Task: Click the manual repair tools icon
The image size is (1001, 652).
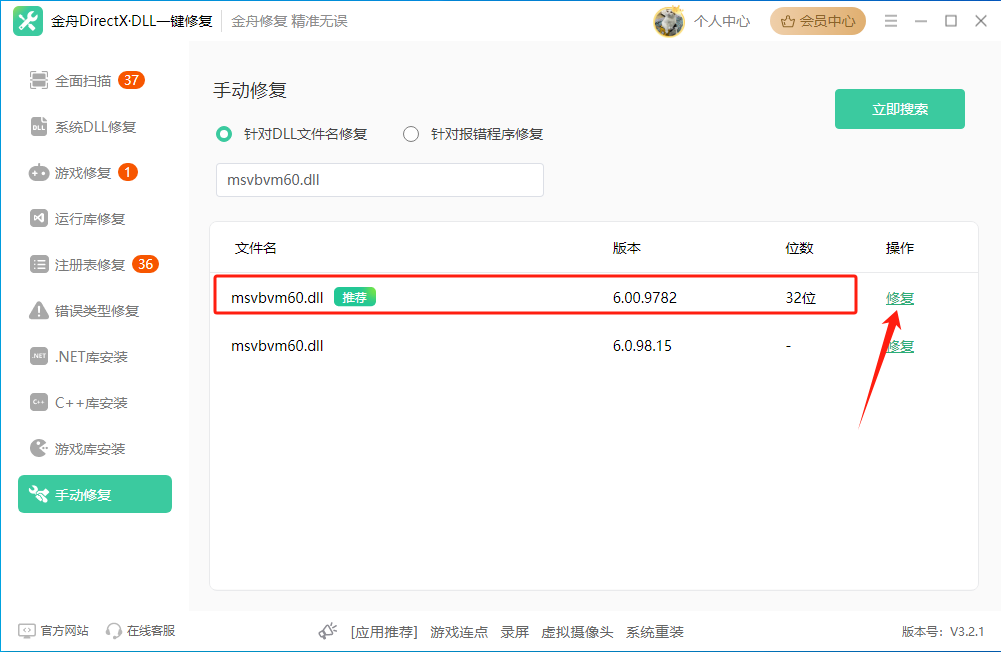Action: pyautogui.click(x=39, y=494)
